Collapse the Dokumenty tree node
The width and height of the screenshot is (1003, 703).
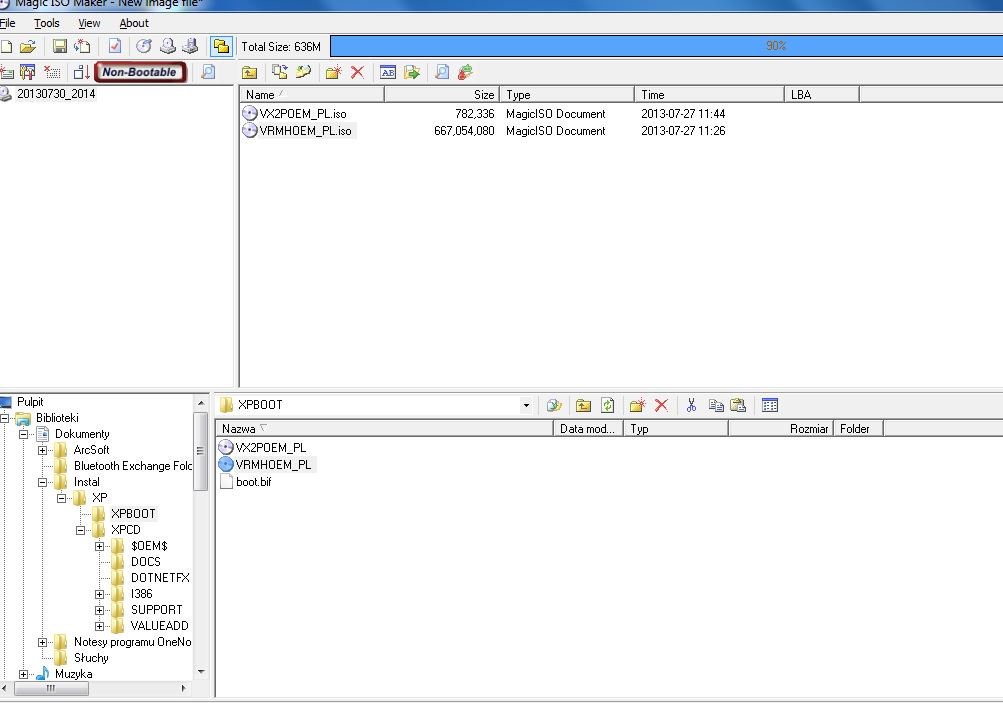[x=24, y=434]
